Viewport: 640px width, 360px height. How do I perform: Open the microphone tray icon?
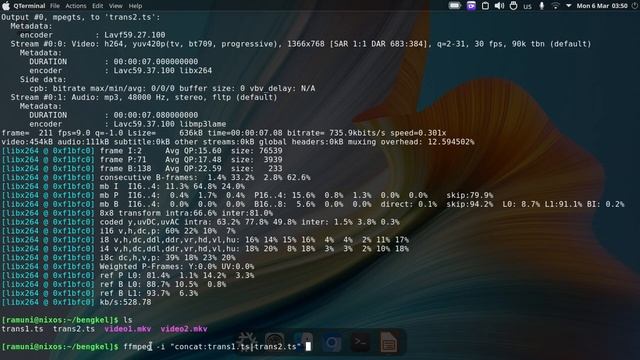click(x=542, y=6)
